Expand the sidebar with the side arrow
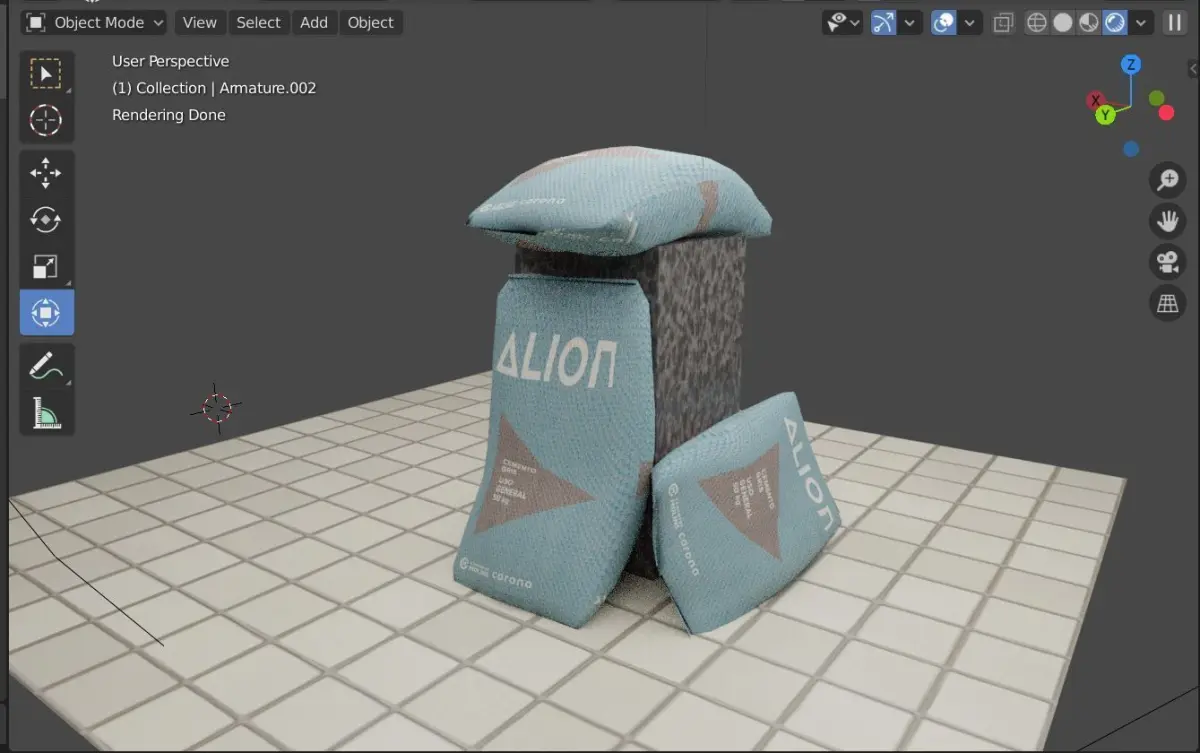Image resolution: width=1200 pixels, height=753 pixels. pos(1193,68)
